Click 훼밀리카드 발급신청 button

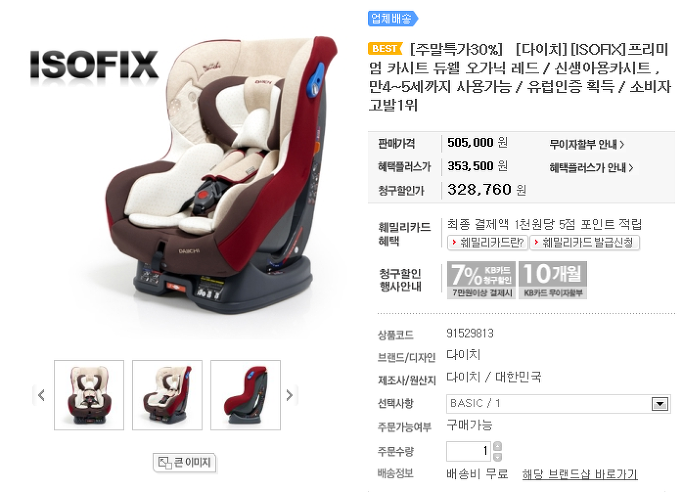[x=585, y=243]
